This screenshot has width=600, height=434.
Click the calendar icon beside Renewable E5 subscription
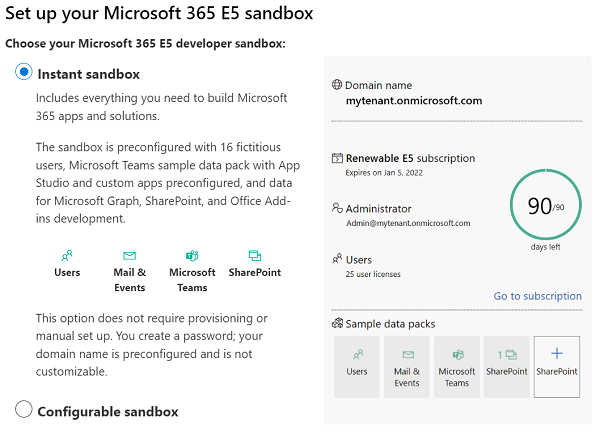coord(337,158)
